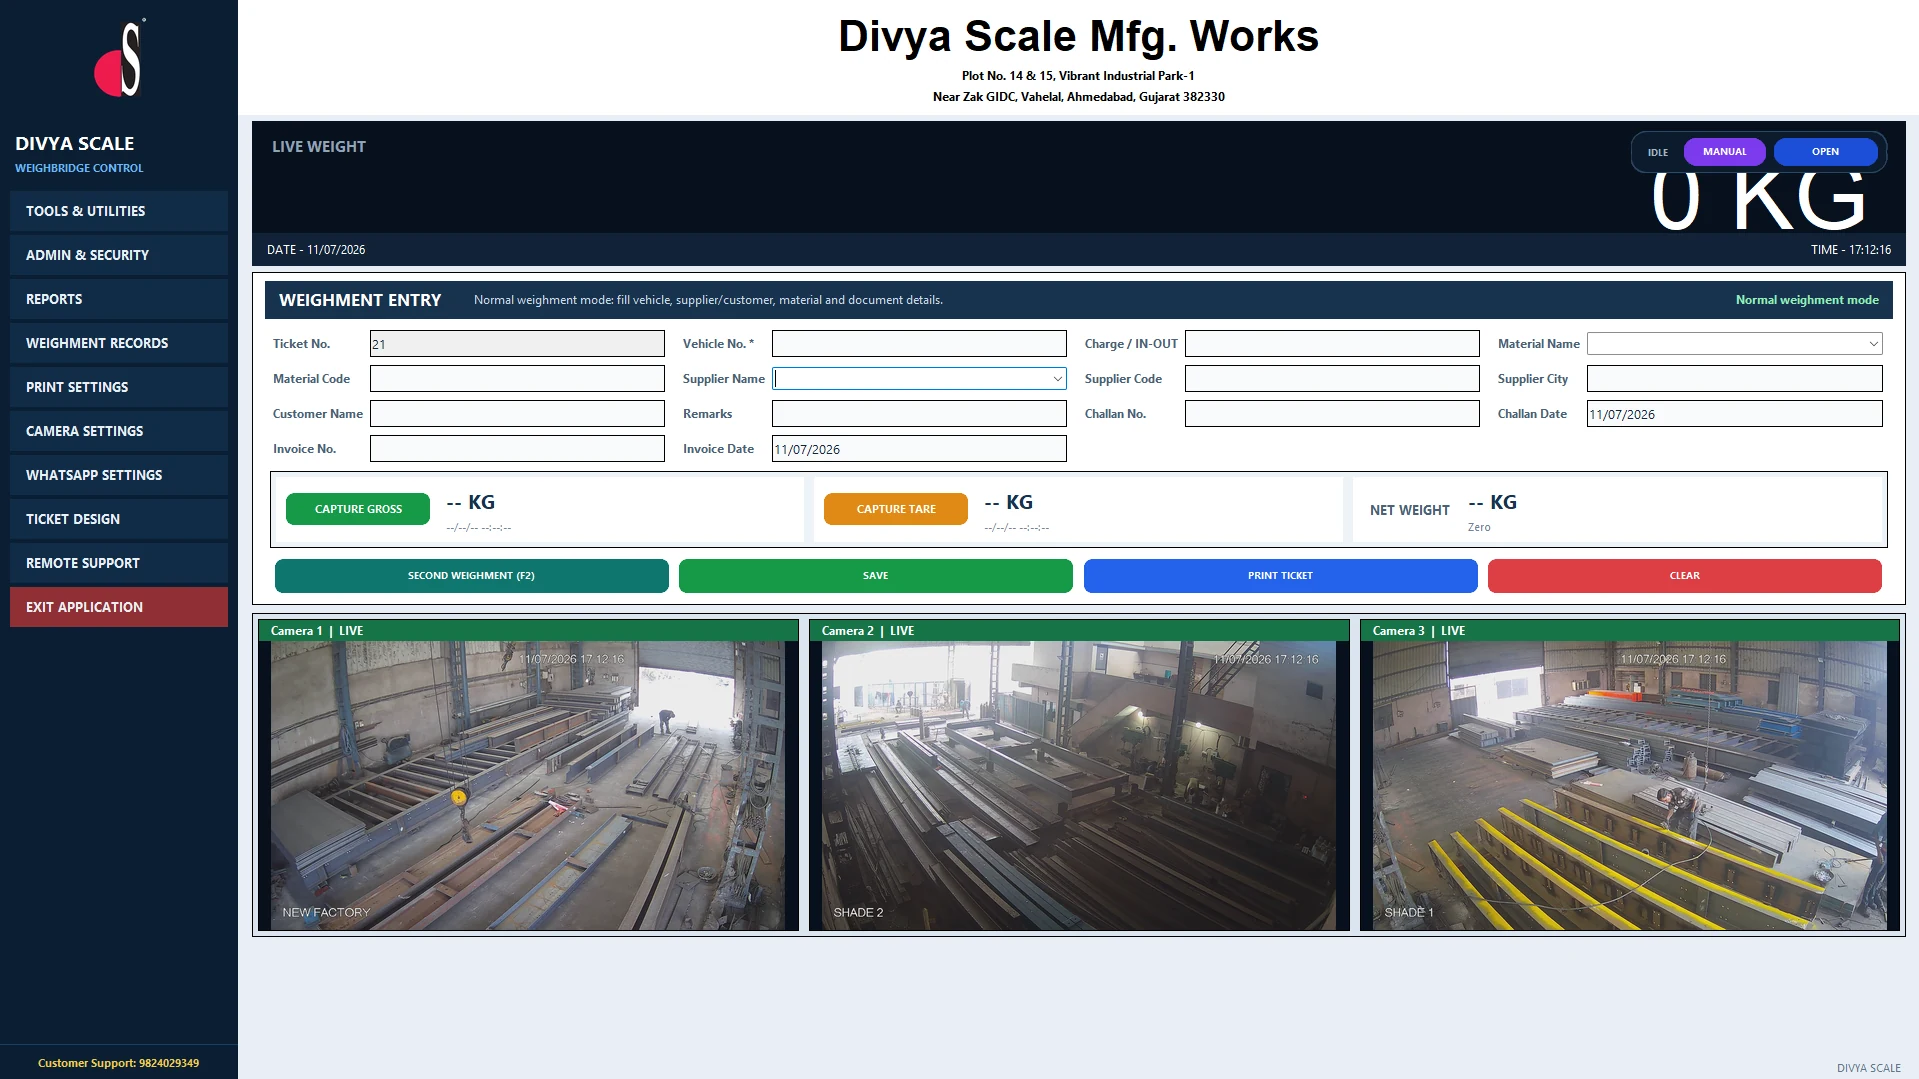This screenshot has width=1919, height=1079.
Task: Open Print Settings
Action: [x=119, y=387]
